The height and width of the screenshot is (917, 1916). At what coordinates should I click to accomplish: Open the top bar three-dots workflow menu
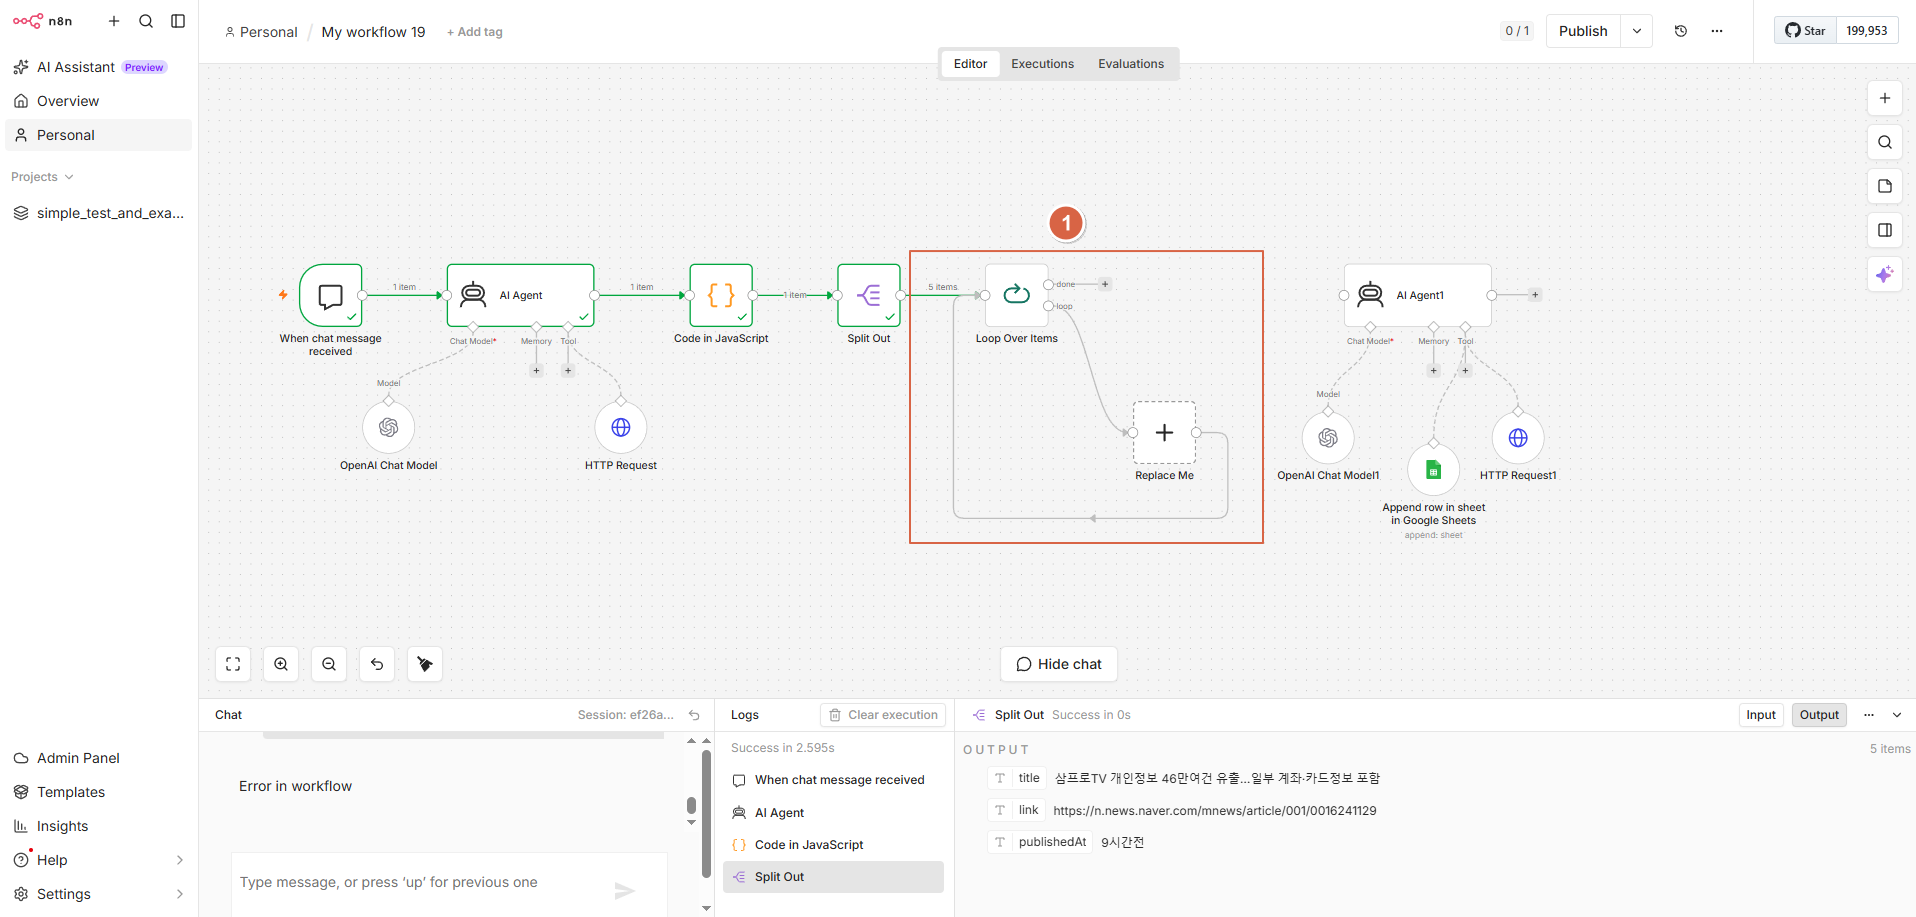tap(1717, 31)
